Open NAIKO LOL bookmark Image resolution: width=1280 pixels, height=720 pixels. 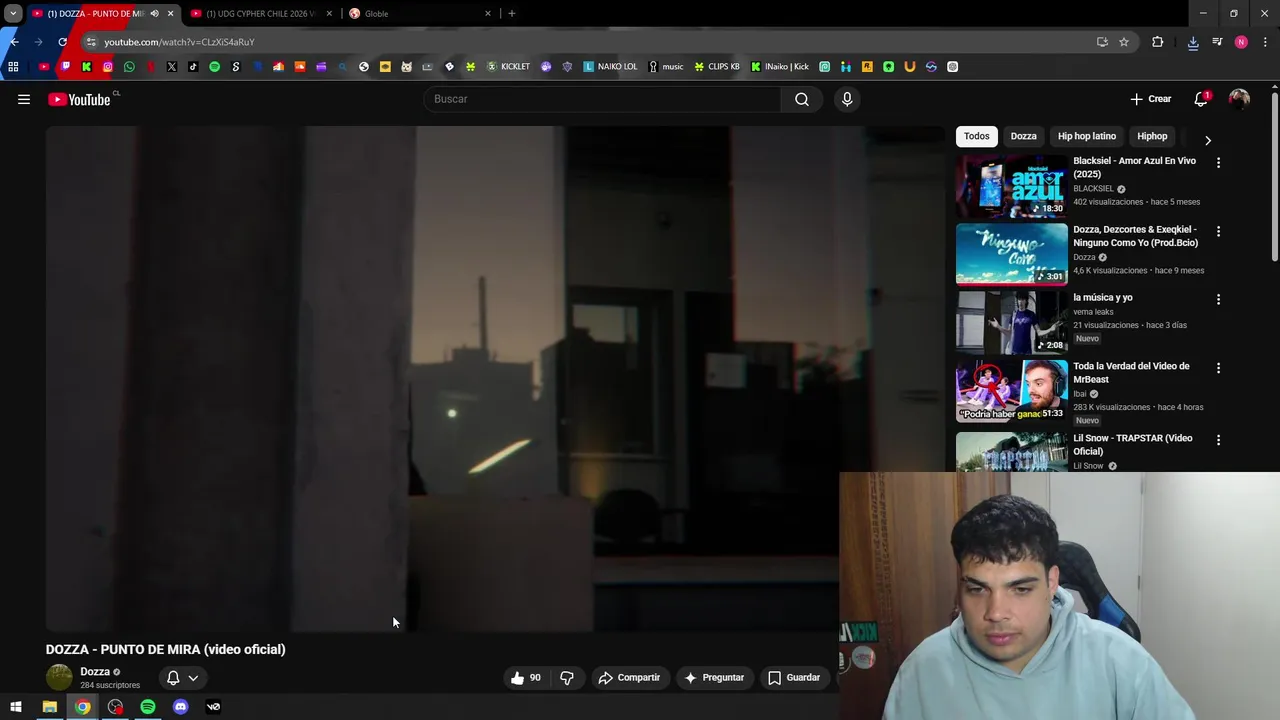click(610, 67)
